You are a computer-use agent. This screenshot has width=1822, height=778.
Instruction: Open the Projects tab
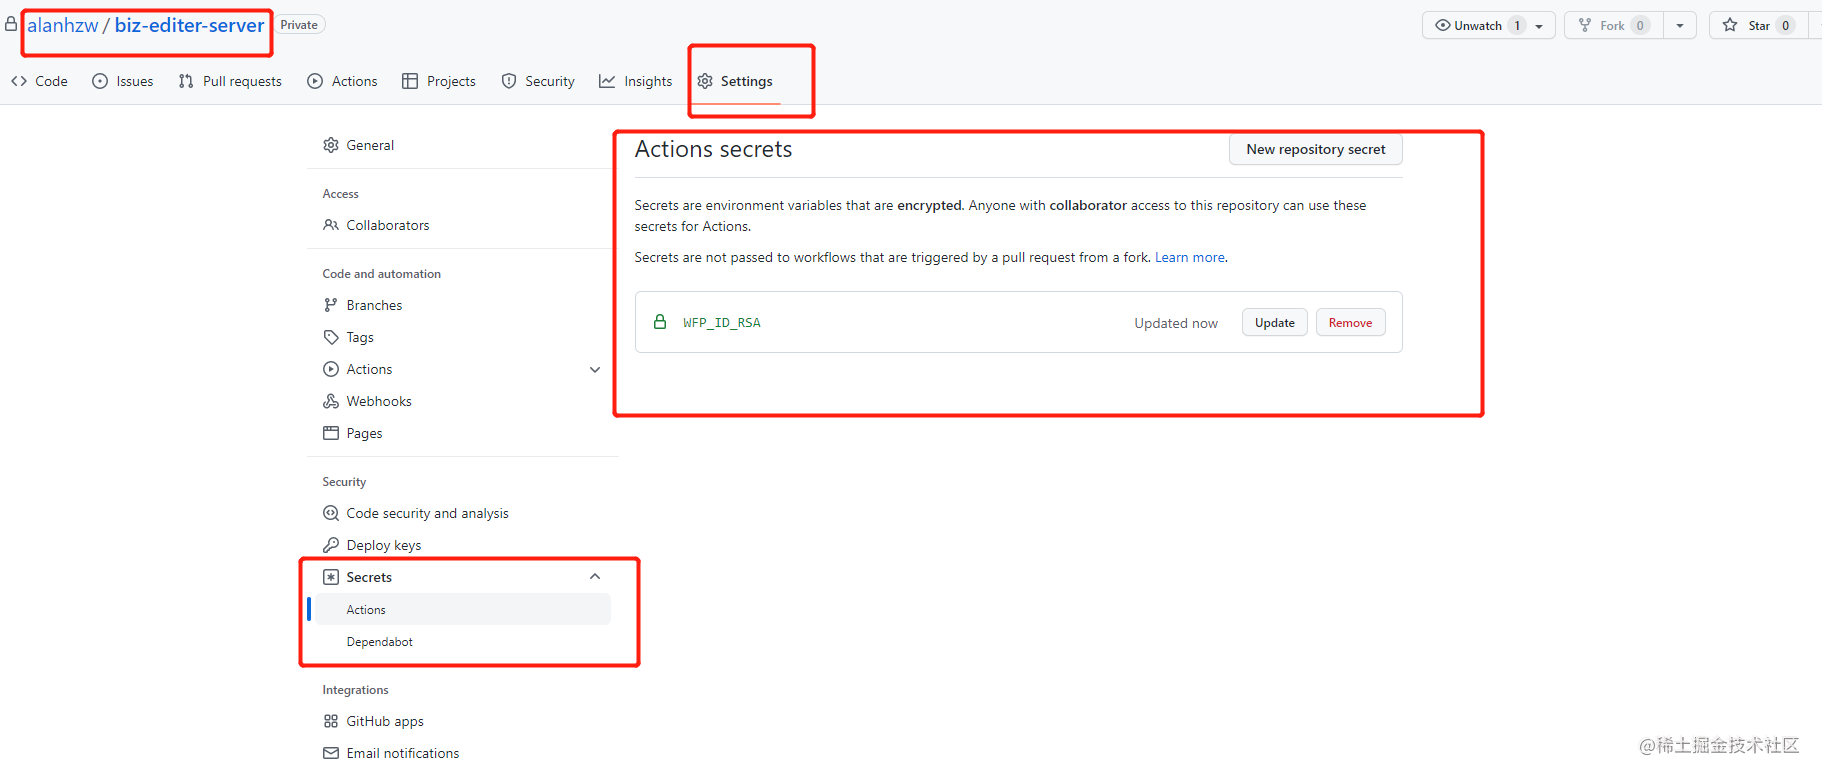point(439,81)
